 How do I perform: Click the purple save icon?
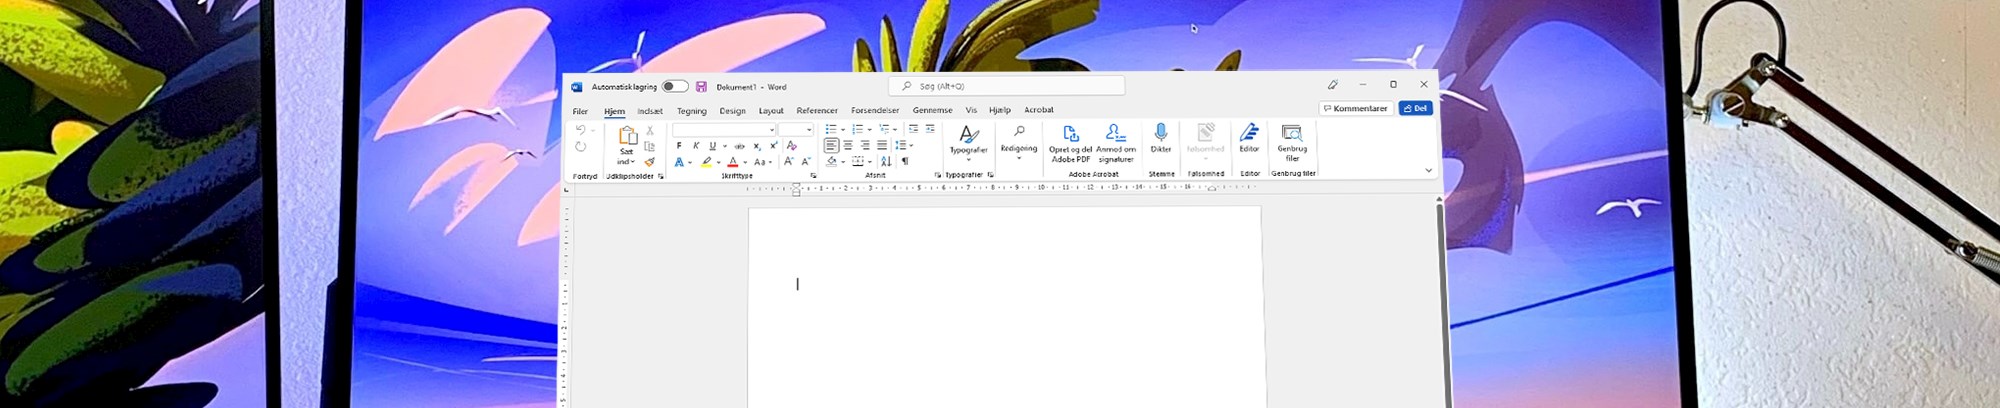[701, 87]
